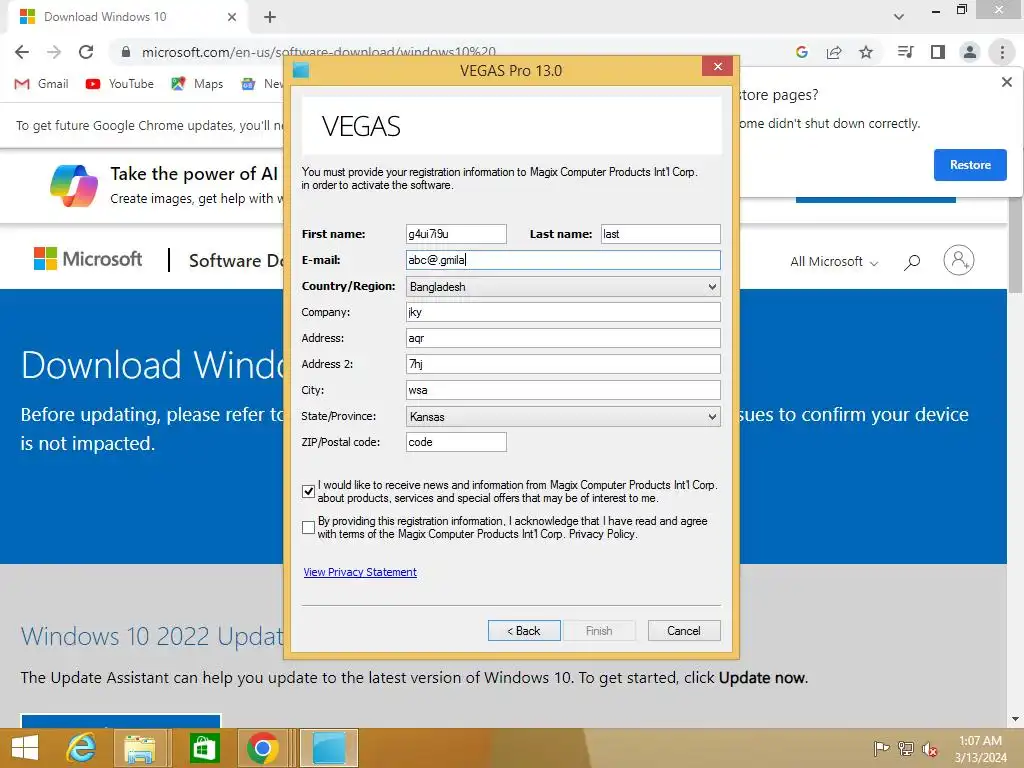Click the Microsoft site search icon
Image resolution: width=1024 pixels, height=768 pixels.
coord(912,262)
